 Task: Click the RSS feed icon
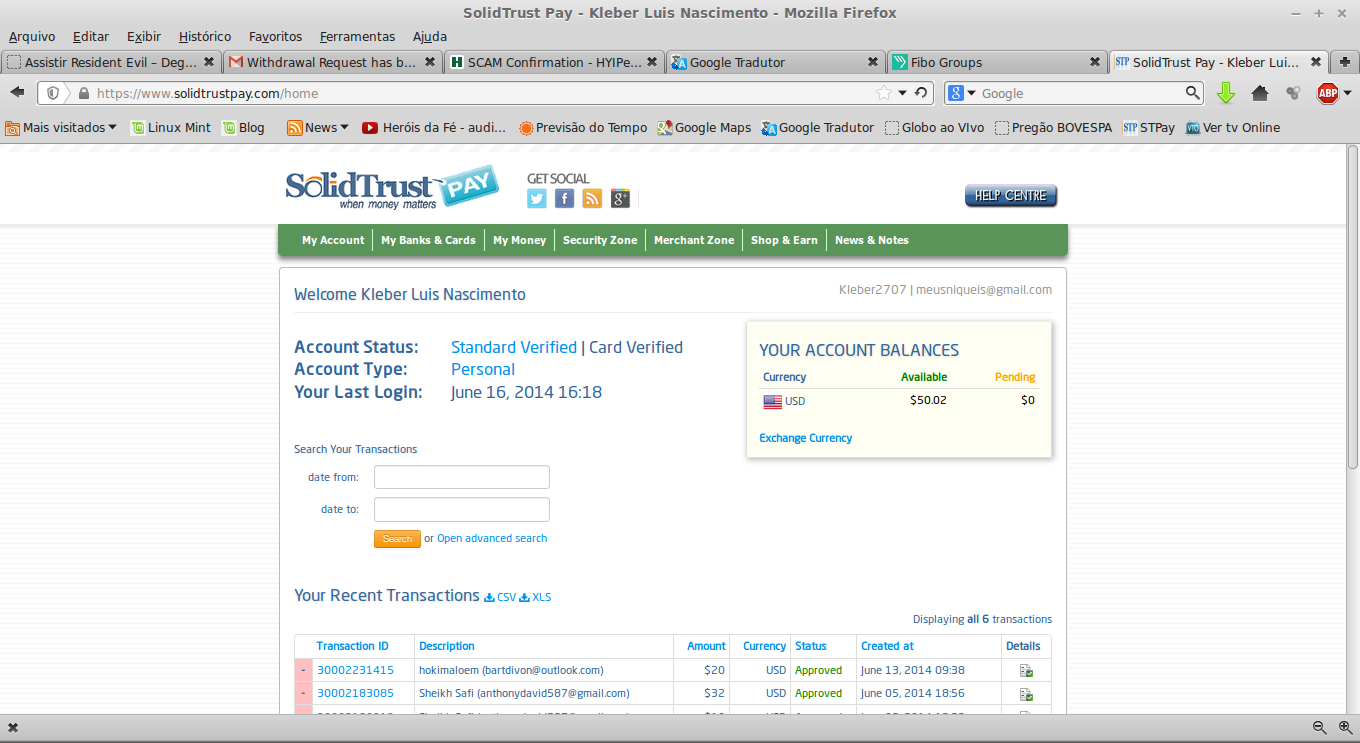(593, 199)
